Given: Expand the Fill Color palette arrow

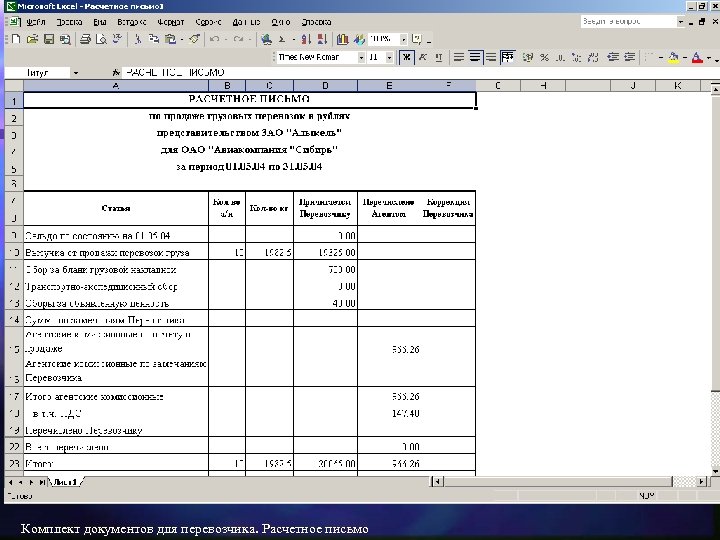Looking at the screenshot, I should click(x=685, y=57).
